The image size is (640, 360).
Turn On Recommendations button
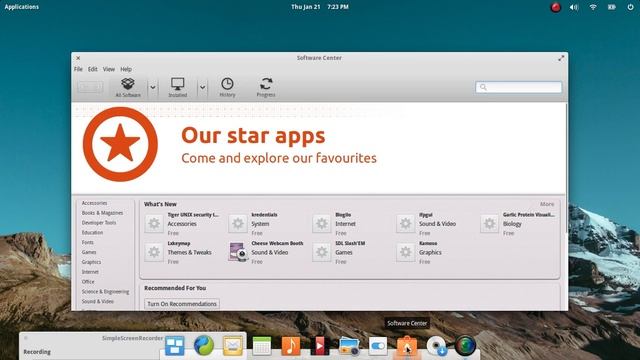coord(182,304)
